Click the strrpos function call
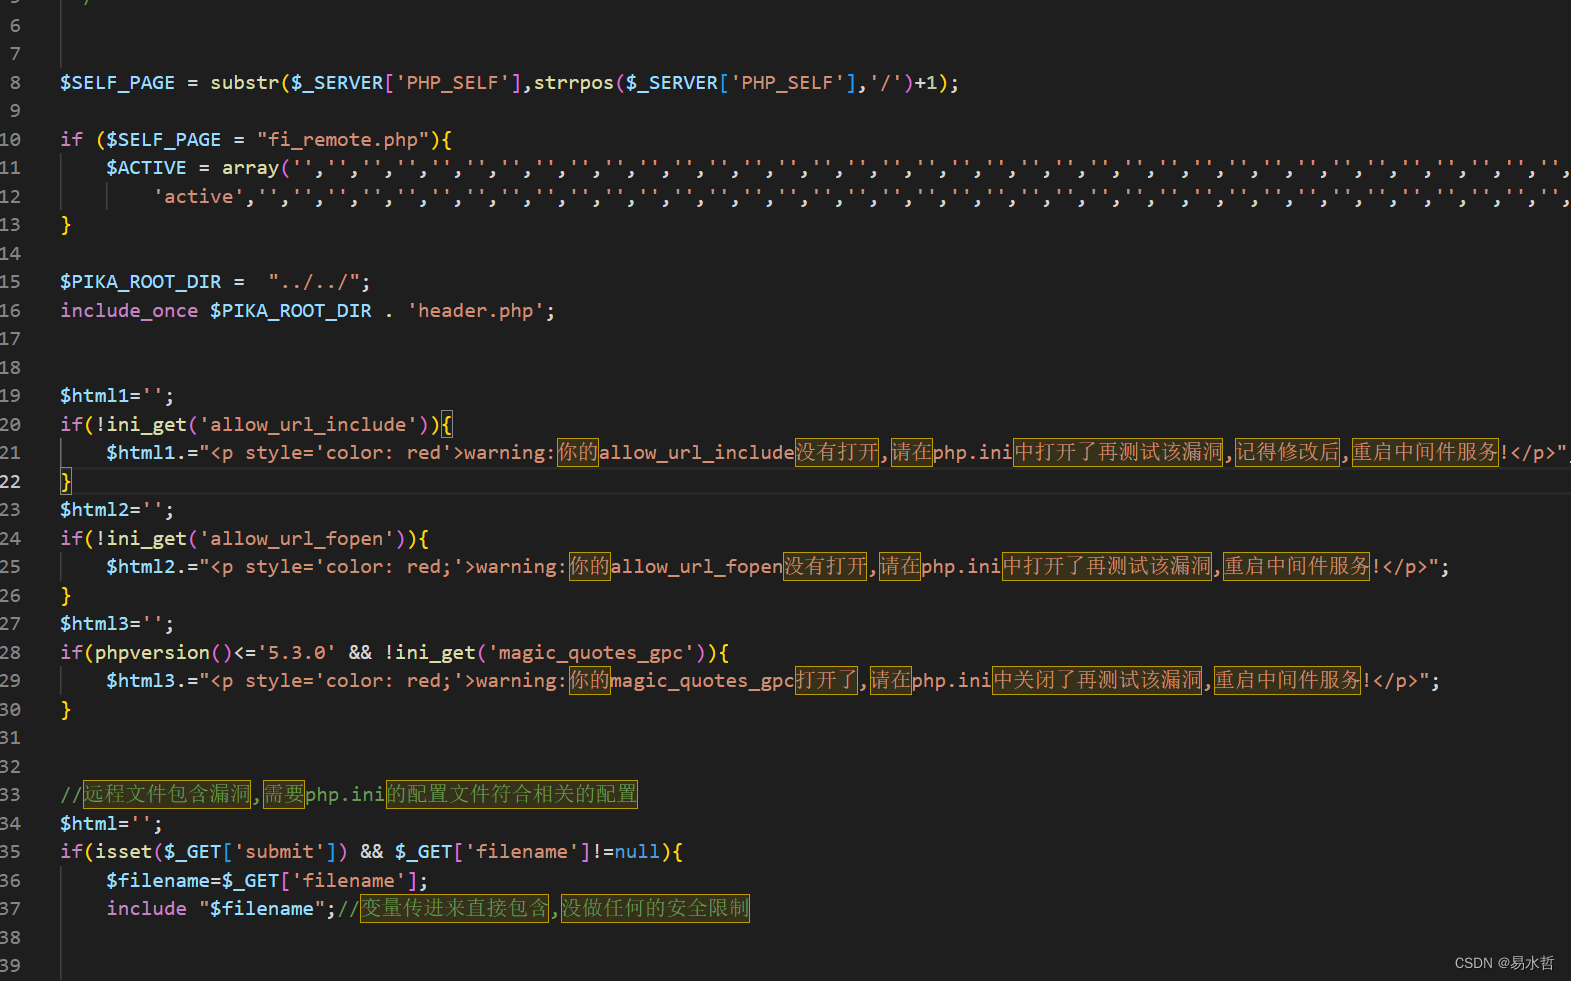Screen dimensions: 1571x981 [574, 83]
